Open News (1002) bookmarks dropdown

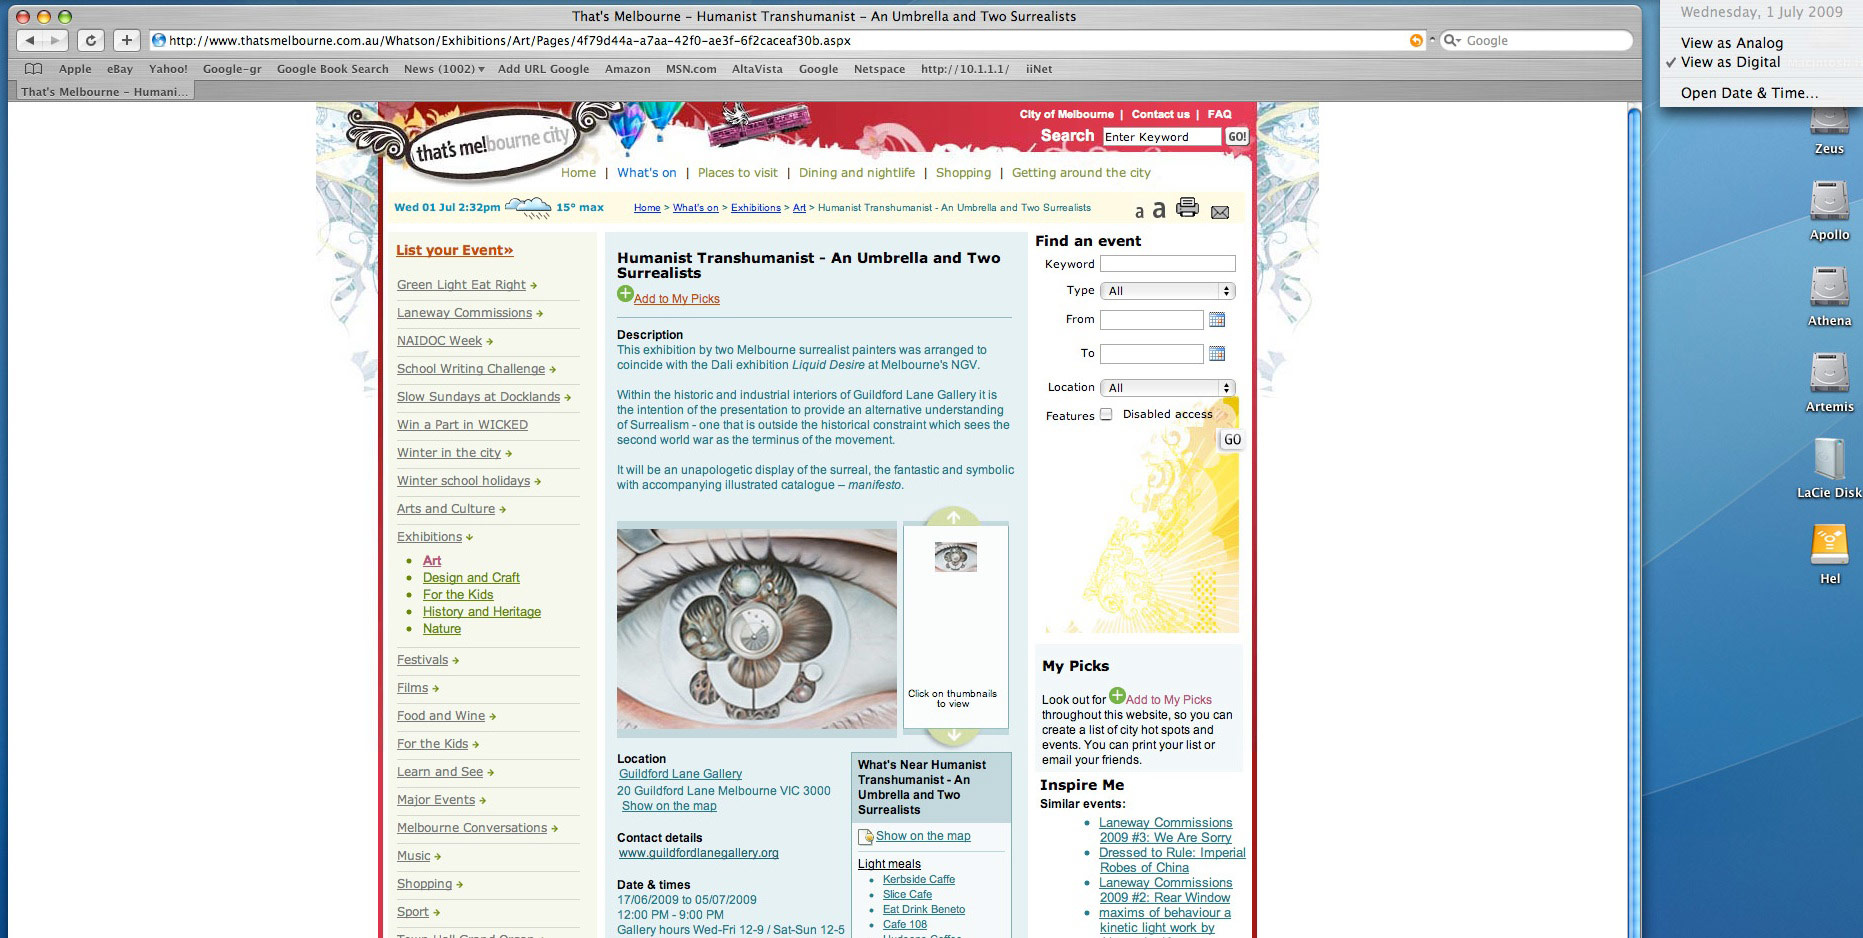coord(444,69)
